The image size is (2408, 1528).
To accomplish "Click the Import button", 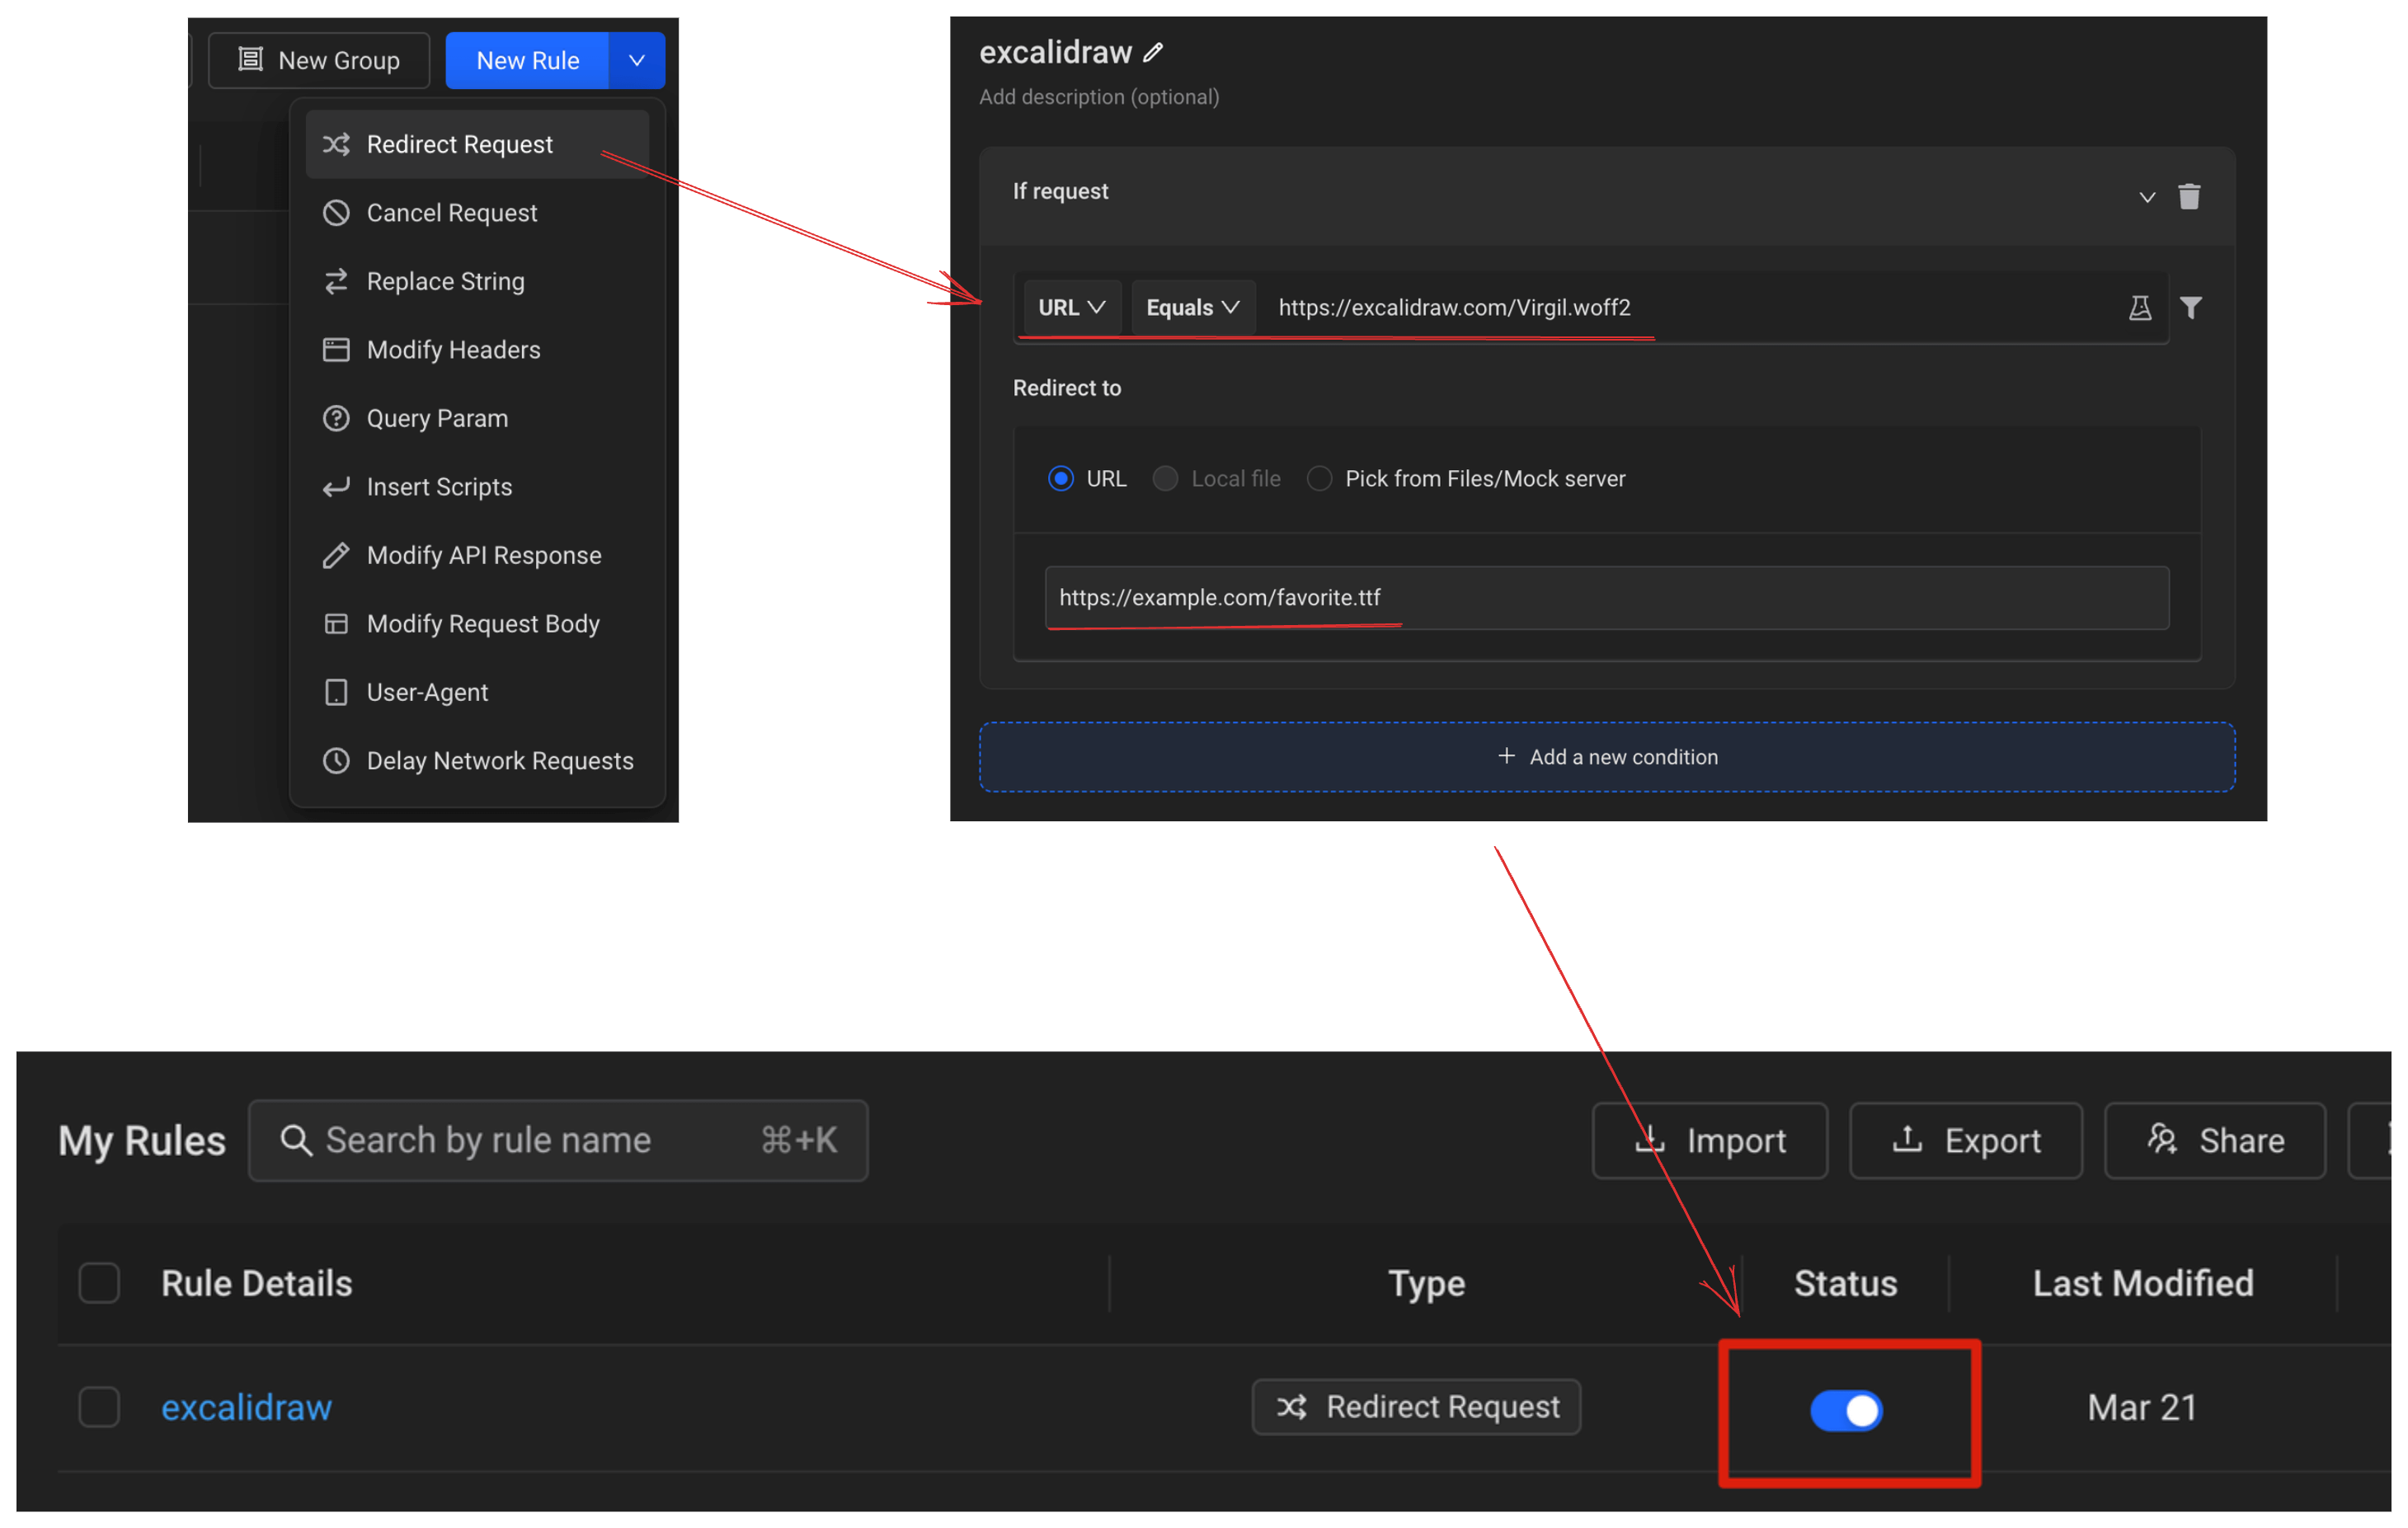I will coord(1710,1141).
